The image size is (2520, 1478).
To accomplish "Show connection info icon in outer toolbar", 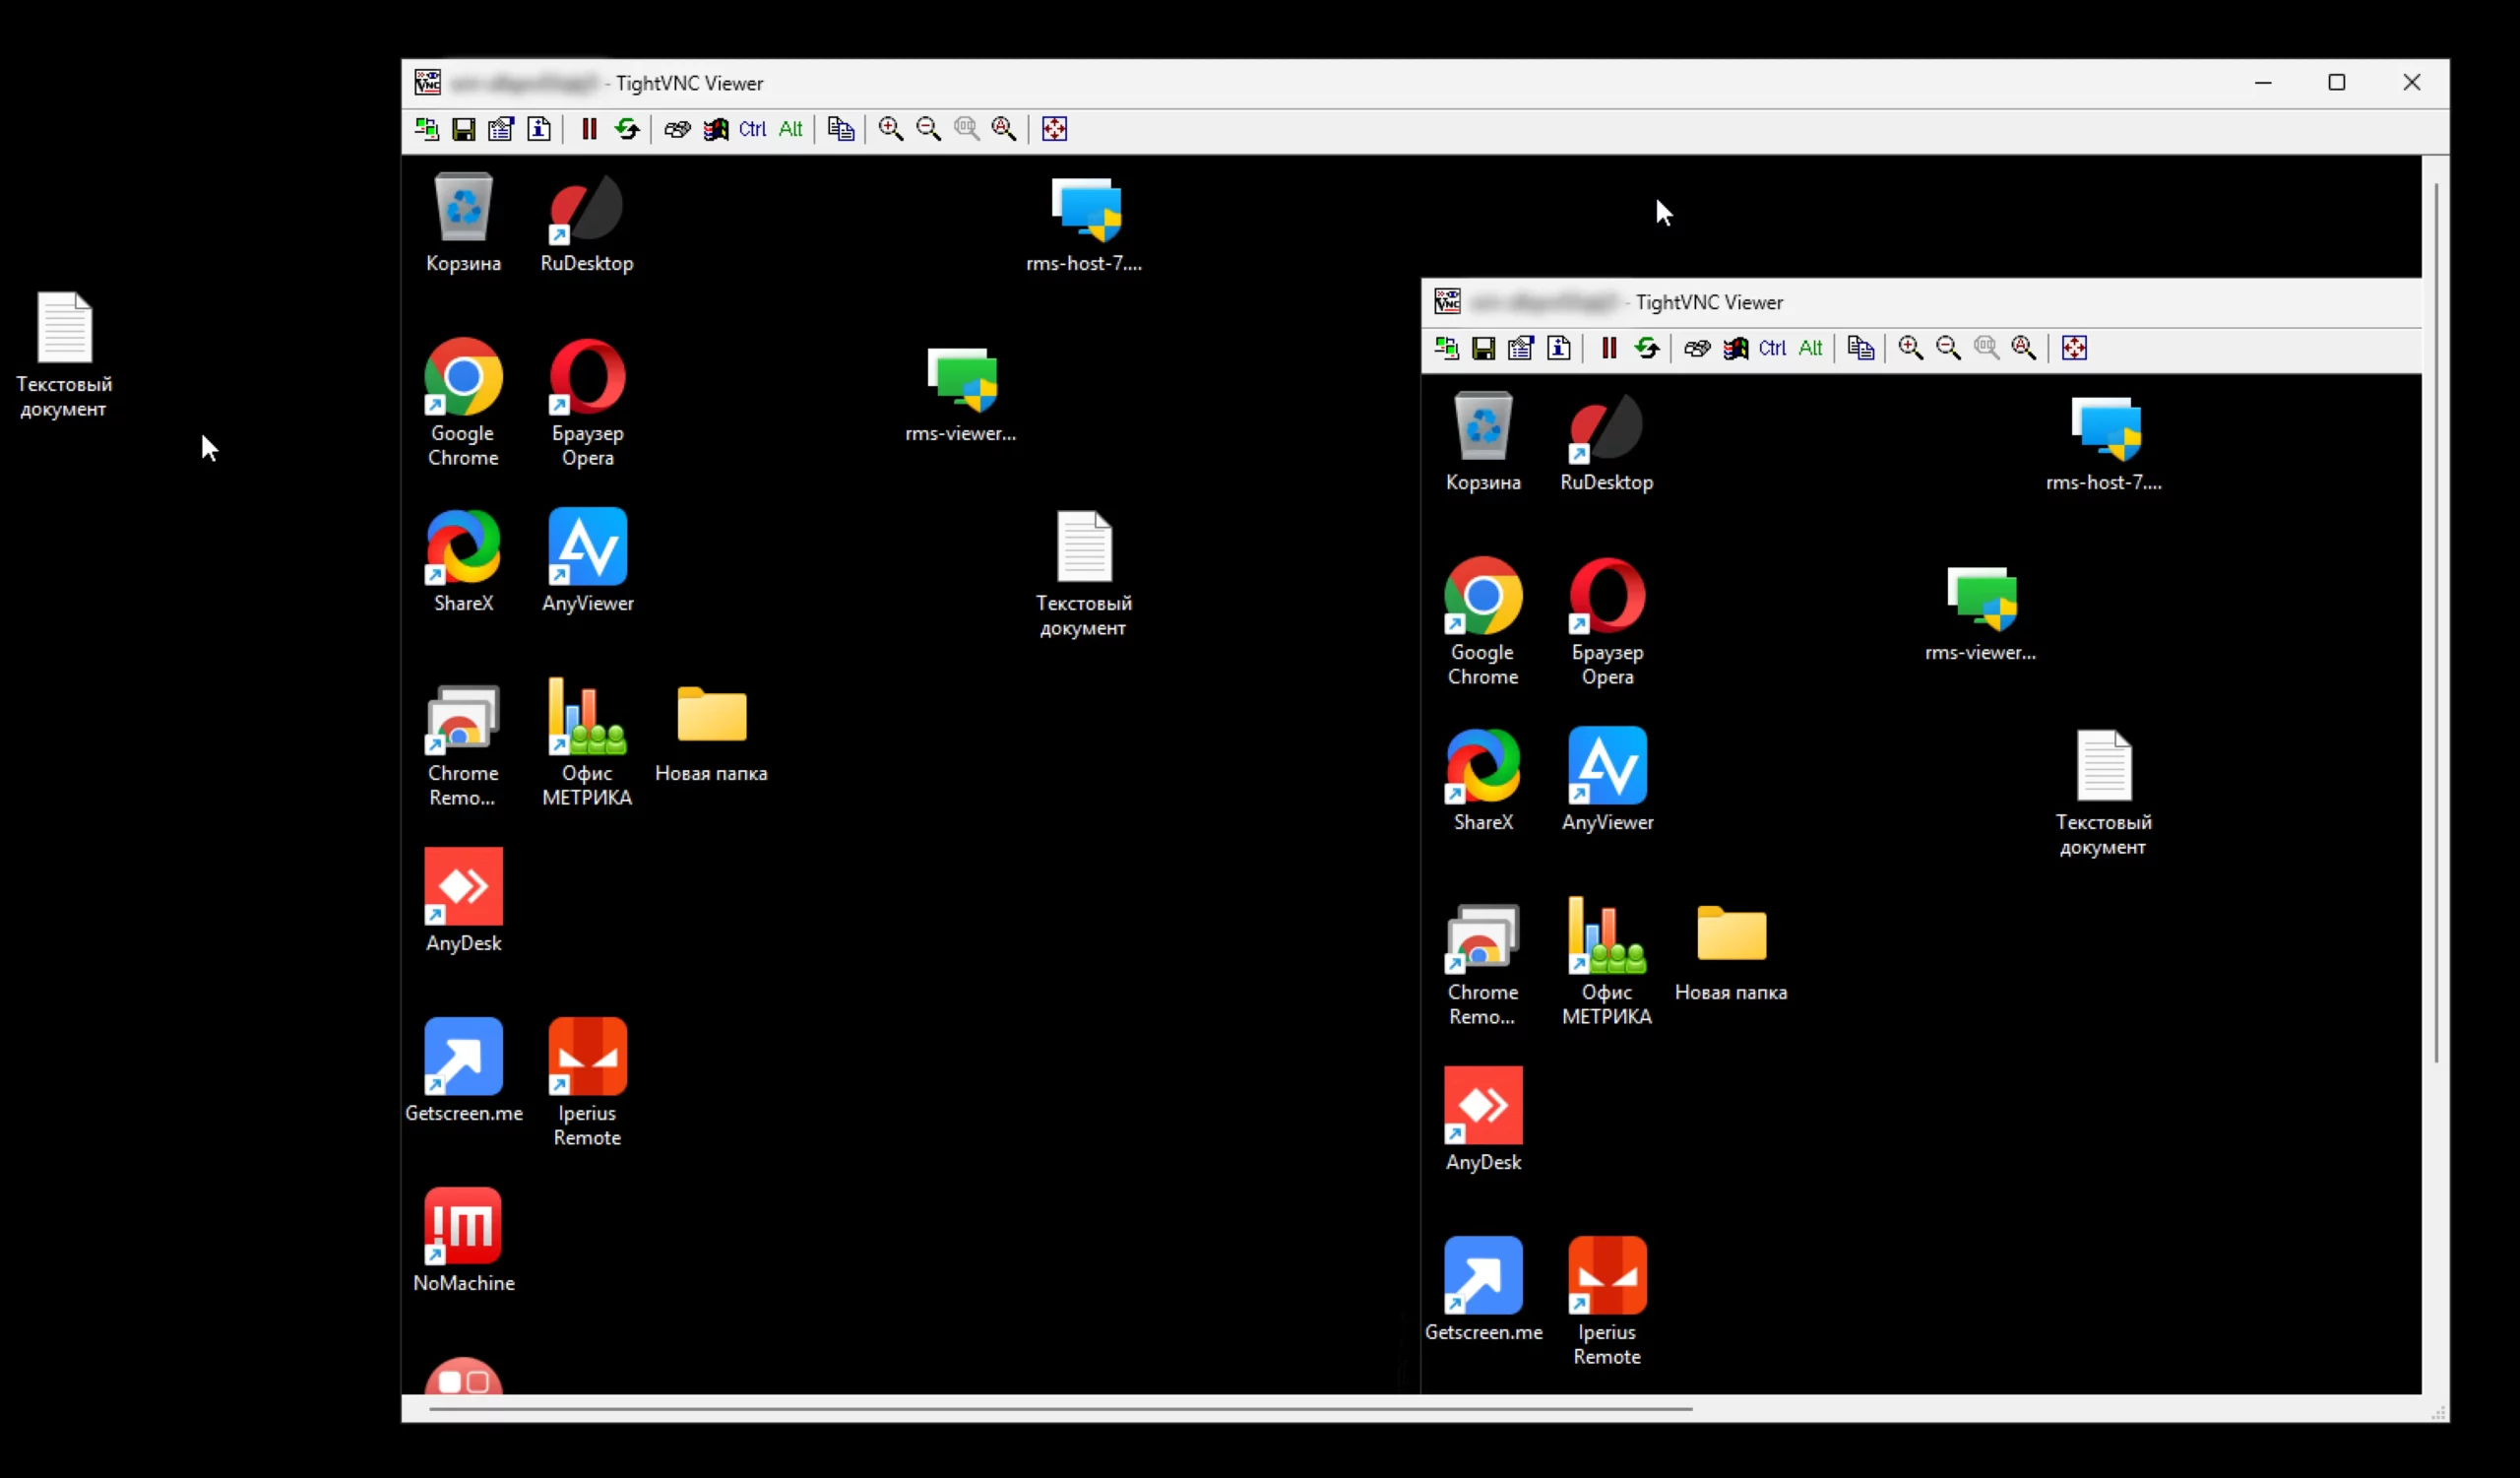I will (x=539, y=129).
